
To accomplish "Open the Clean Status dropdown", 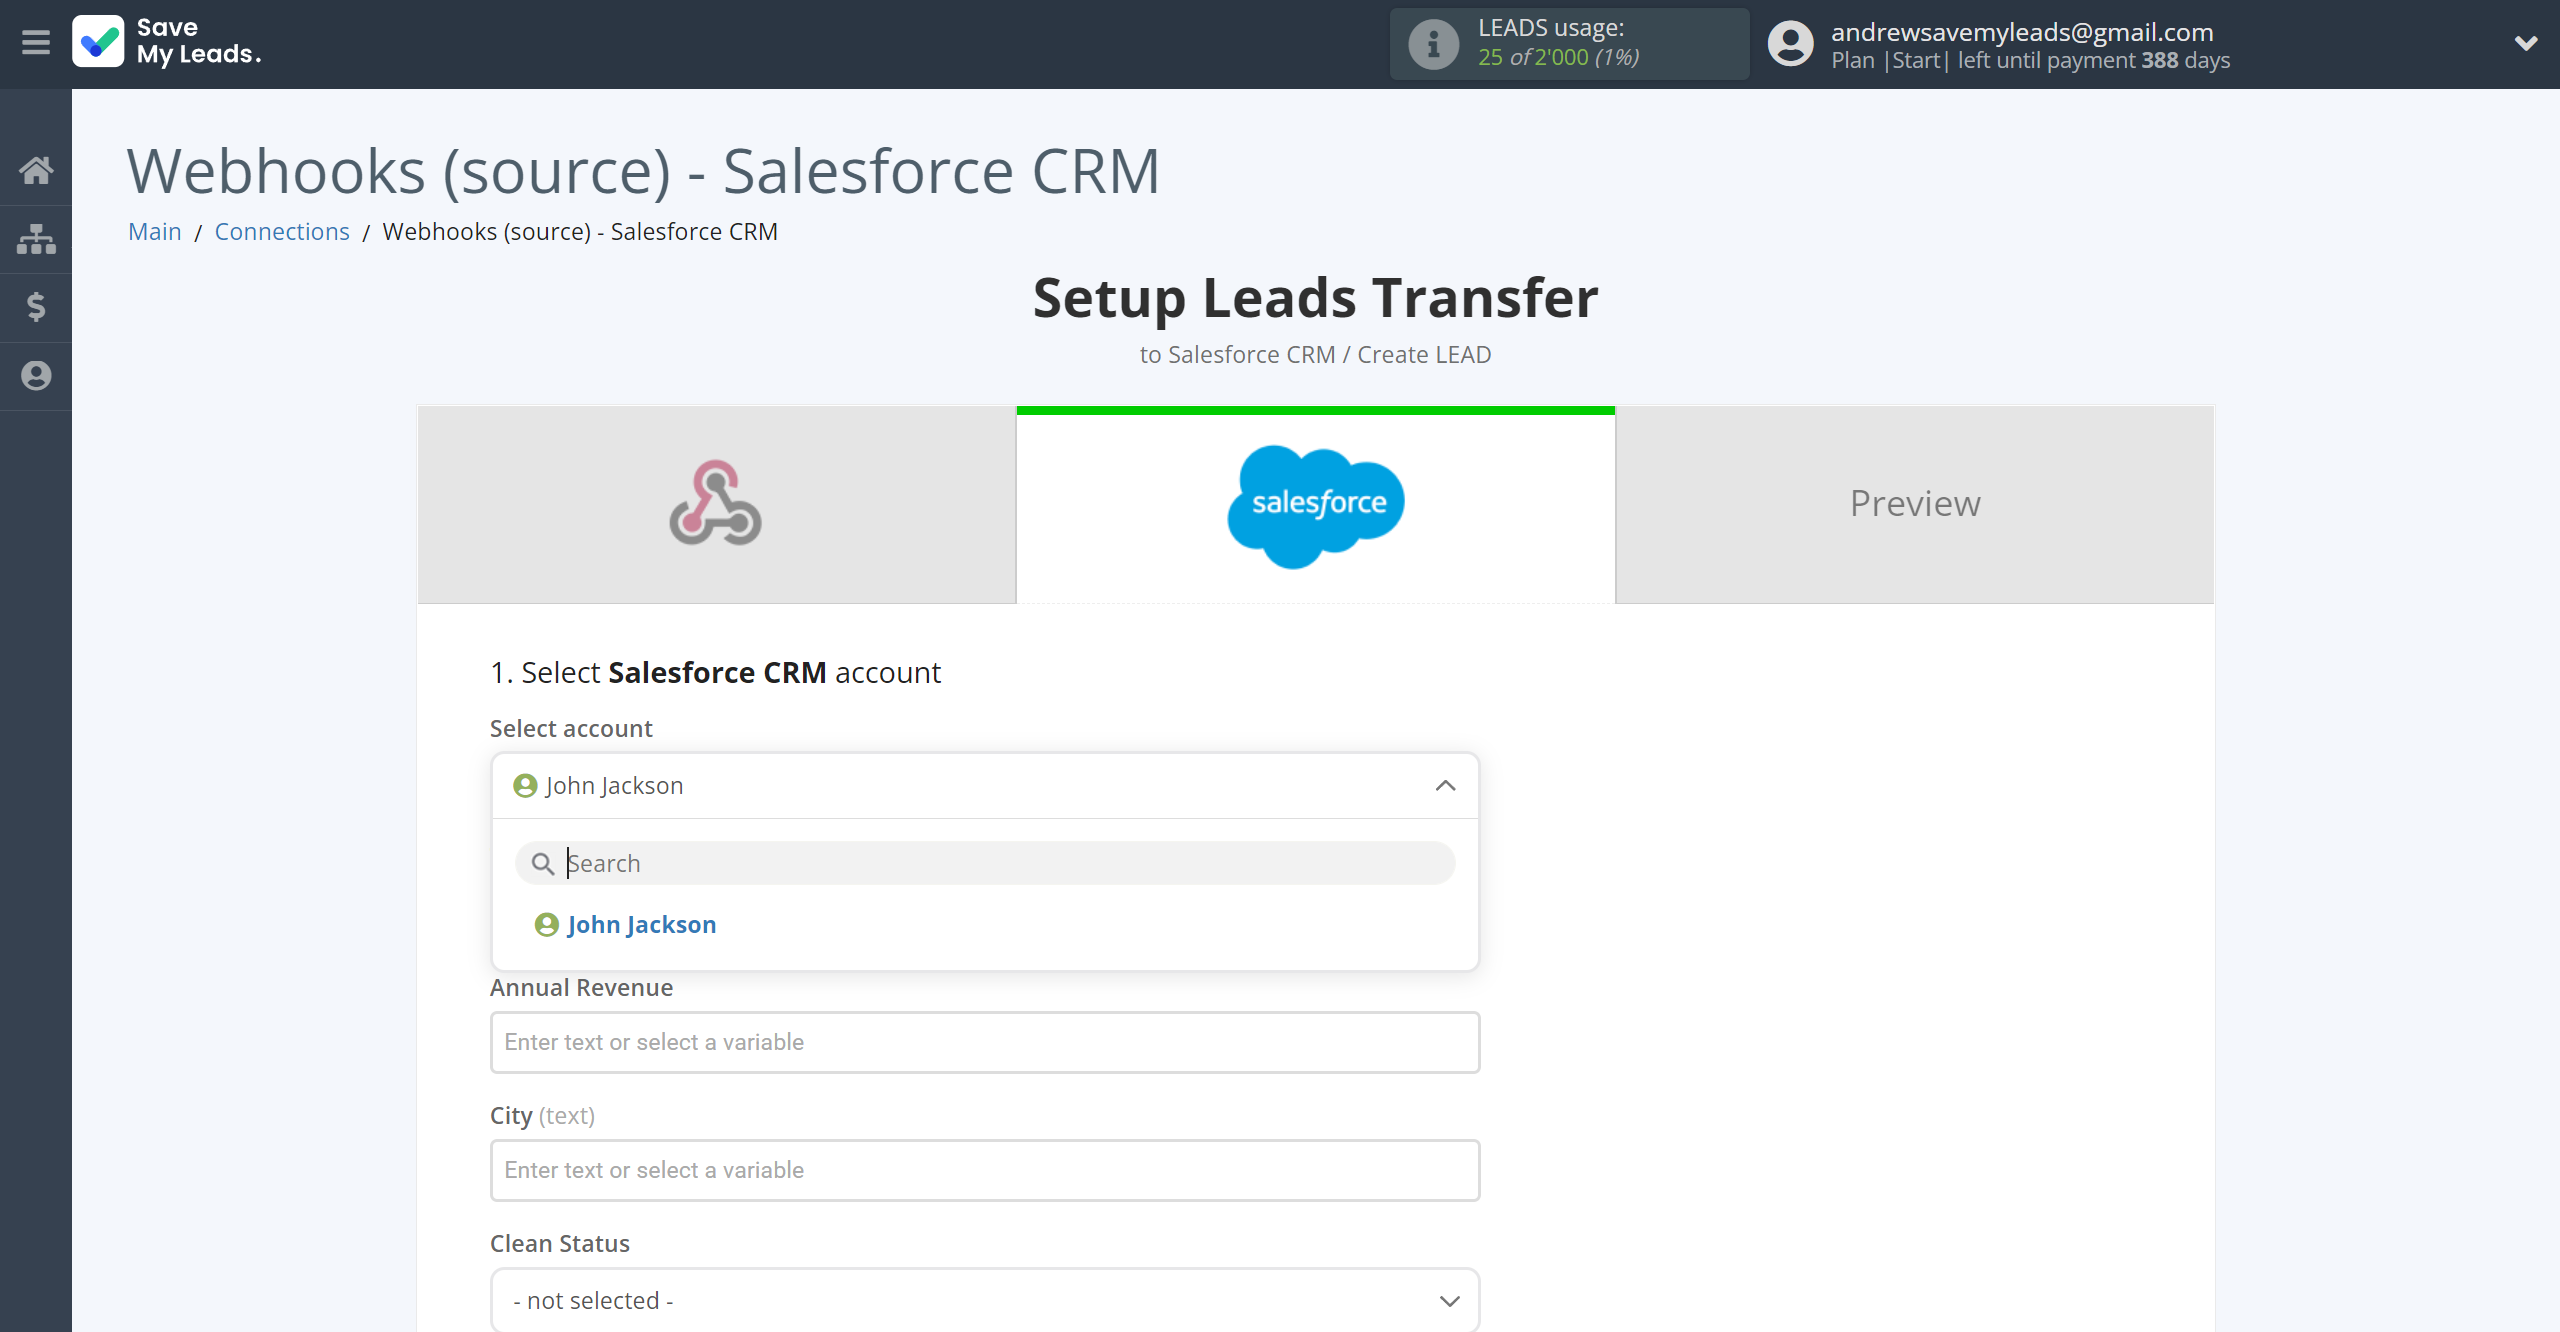I will pos(985,1300).
